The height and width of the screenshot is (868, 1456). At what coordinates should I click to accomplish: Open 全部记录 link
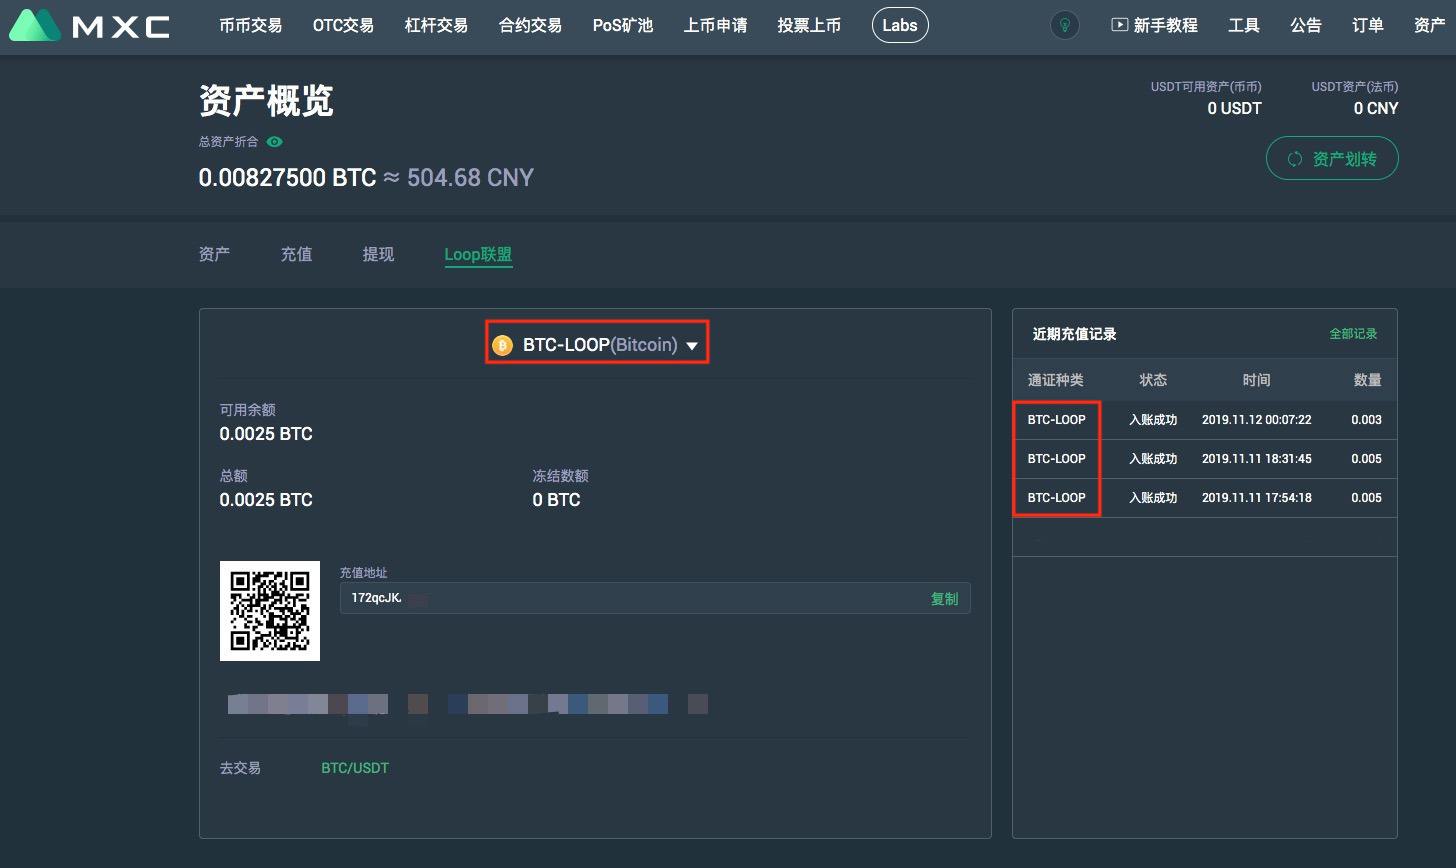[x=1353, y=334]
